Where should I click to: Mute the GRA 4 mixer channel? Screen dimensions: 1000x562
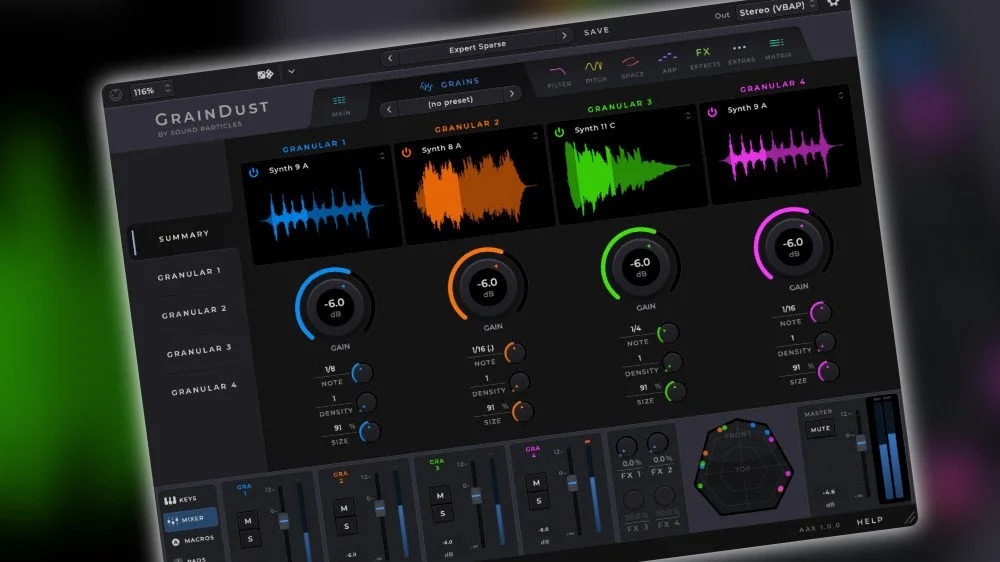[x=536, y=483]
